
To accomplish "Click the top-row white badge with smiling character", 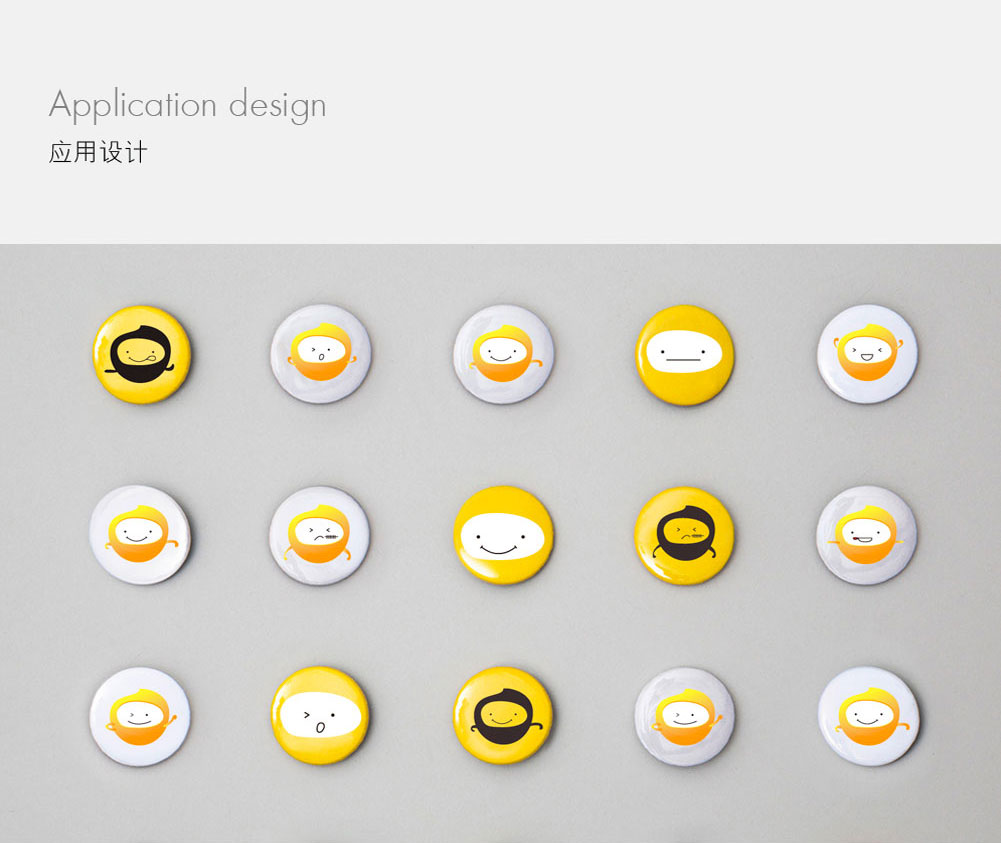I will (x=503, y=354).
